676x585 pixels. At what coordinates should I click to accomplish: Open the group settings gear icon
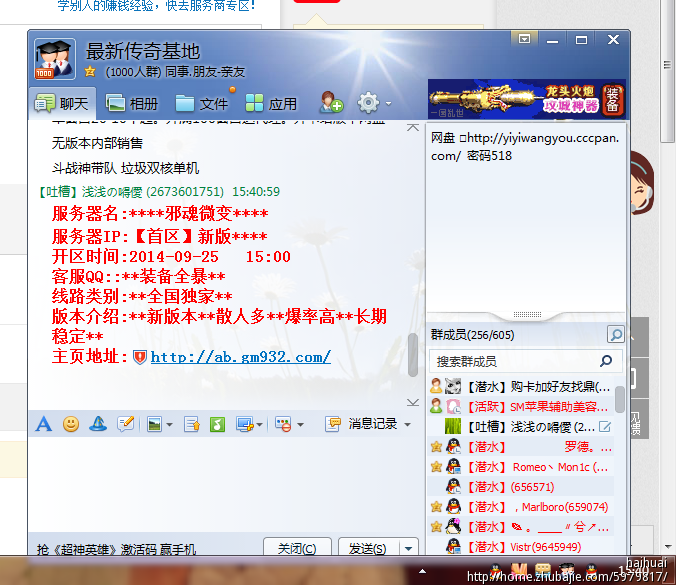(x=368, y=103)
